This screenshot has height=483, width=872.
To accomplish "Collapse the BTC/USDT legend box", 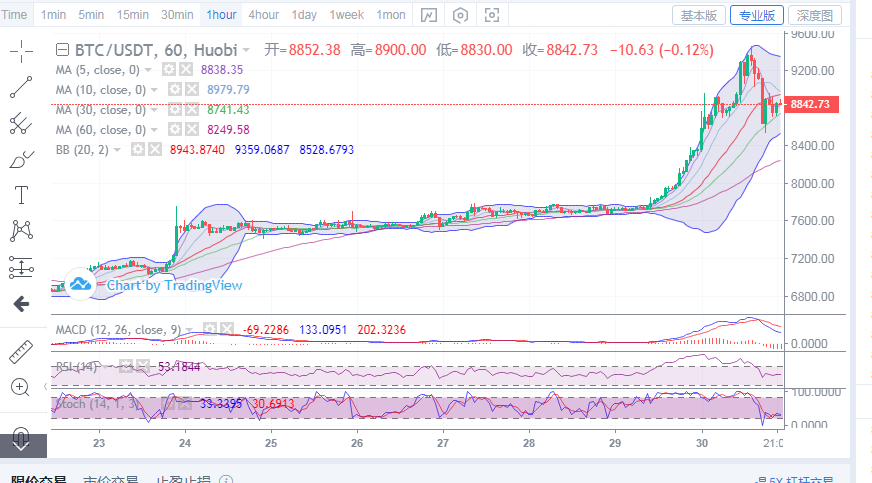I will (62, 50).
